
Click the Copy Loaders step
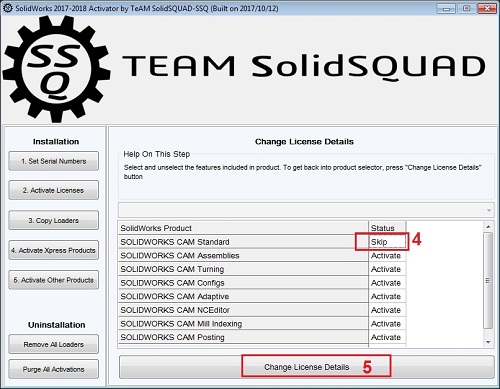[x=54, y=220]
